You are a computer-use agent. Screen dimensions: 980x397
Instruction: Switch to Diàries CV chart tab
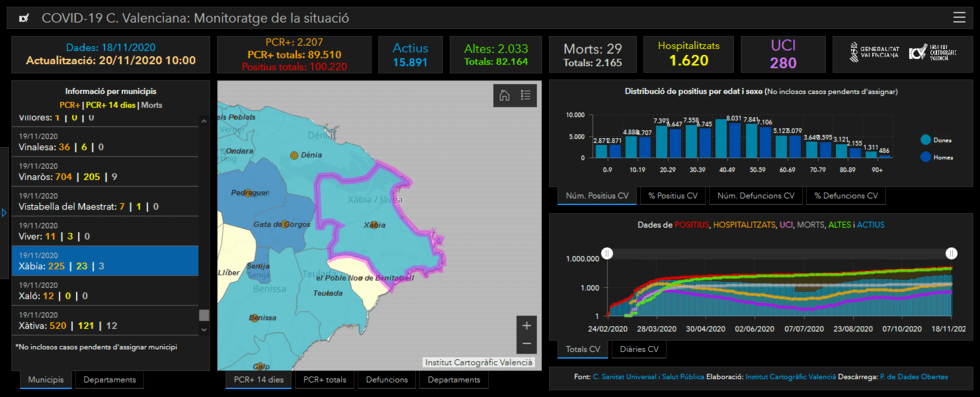[x=639, y=349]
